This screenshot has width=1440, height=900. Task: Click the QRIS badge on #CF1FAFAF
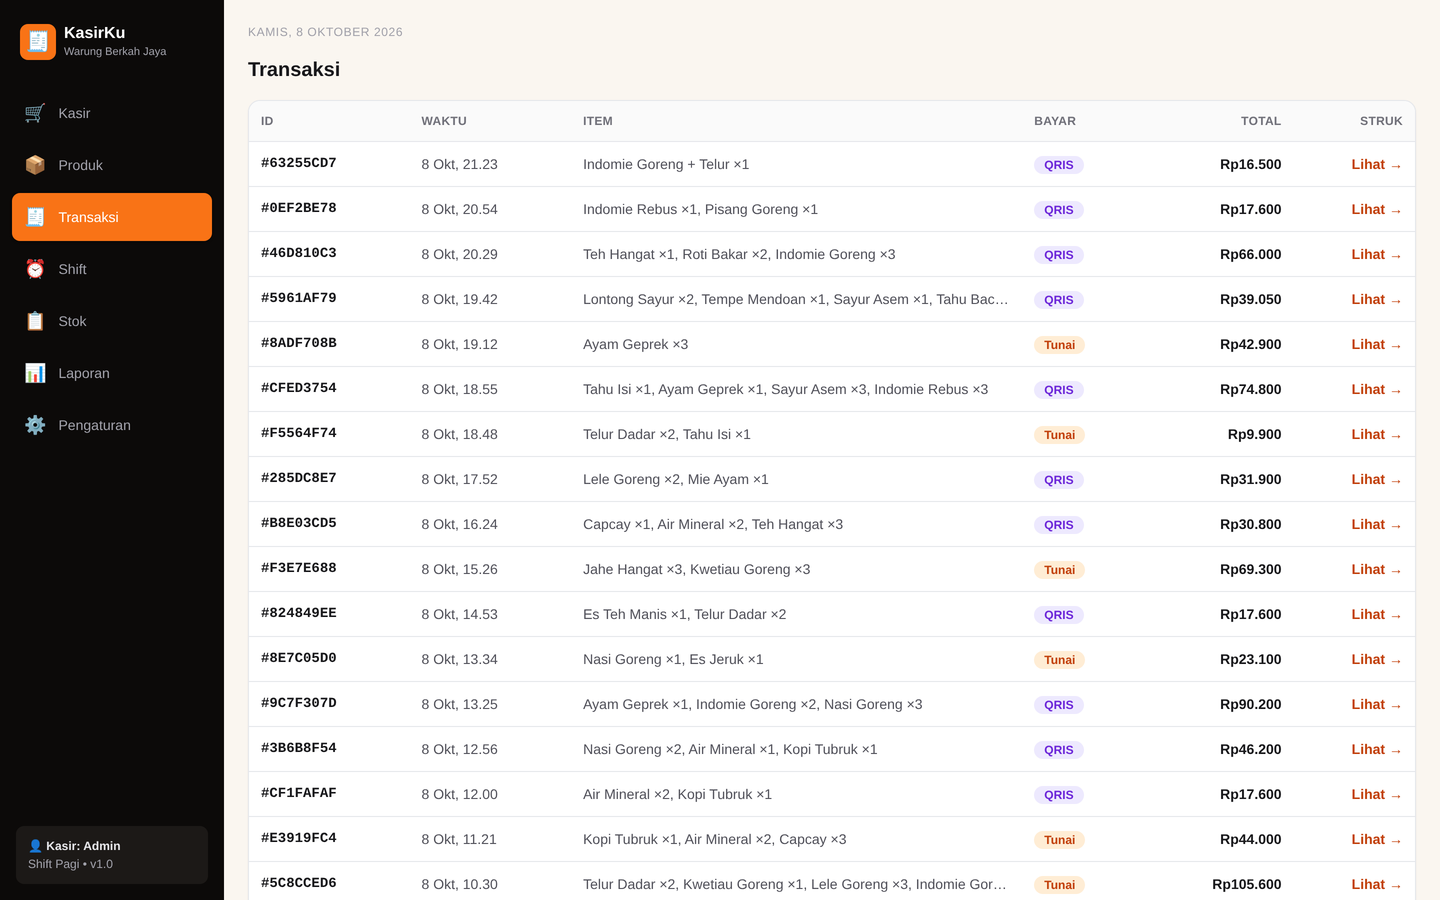pyautogui.click(x=1059, y=795)
